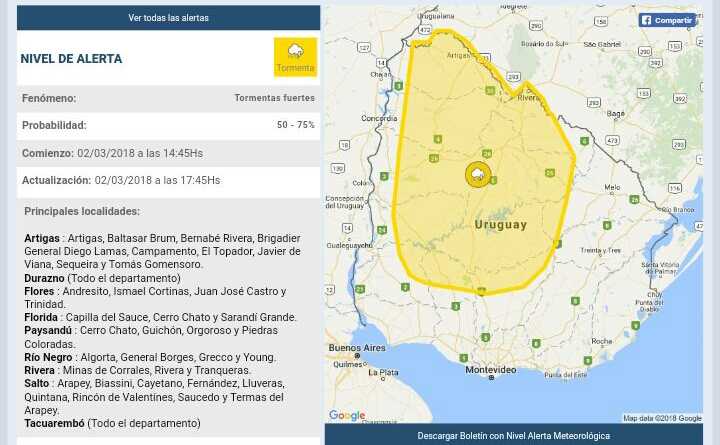Click the 'Tormentas fuertes' phenomenon value
The width and height of the screenshot is (720, 445).
(x=274, y=98)
